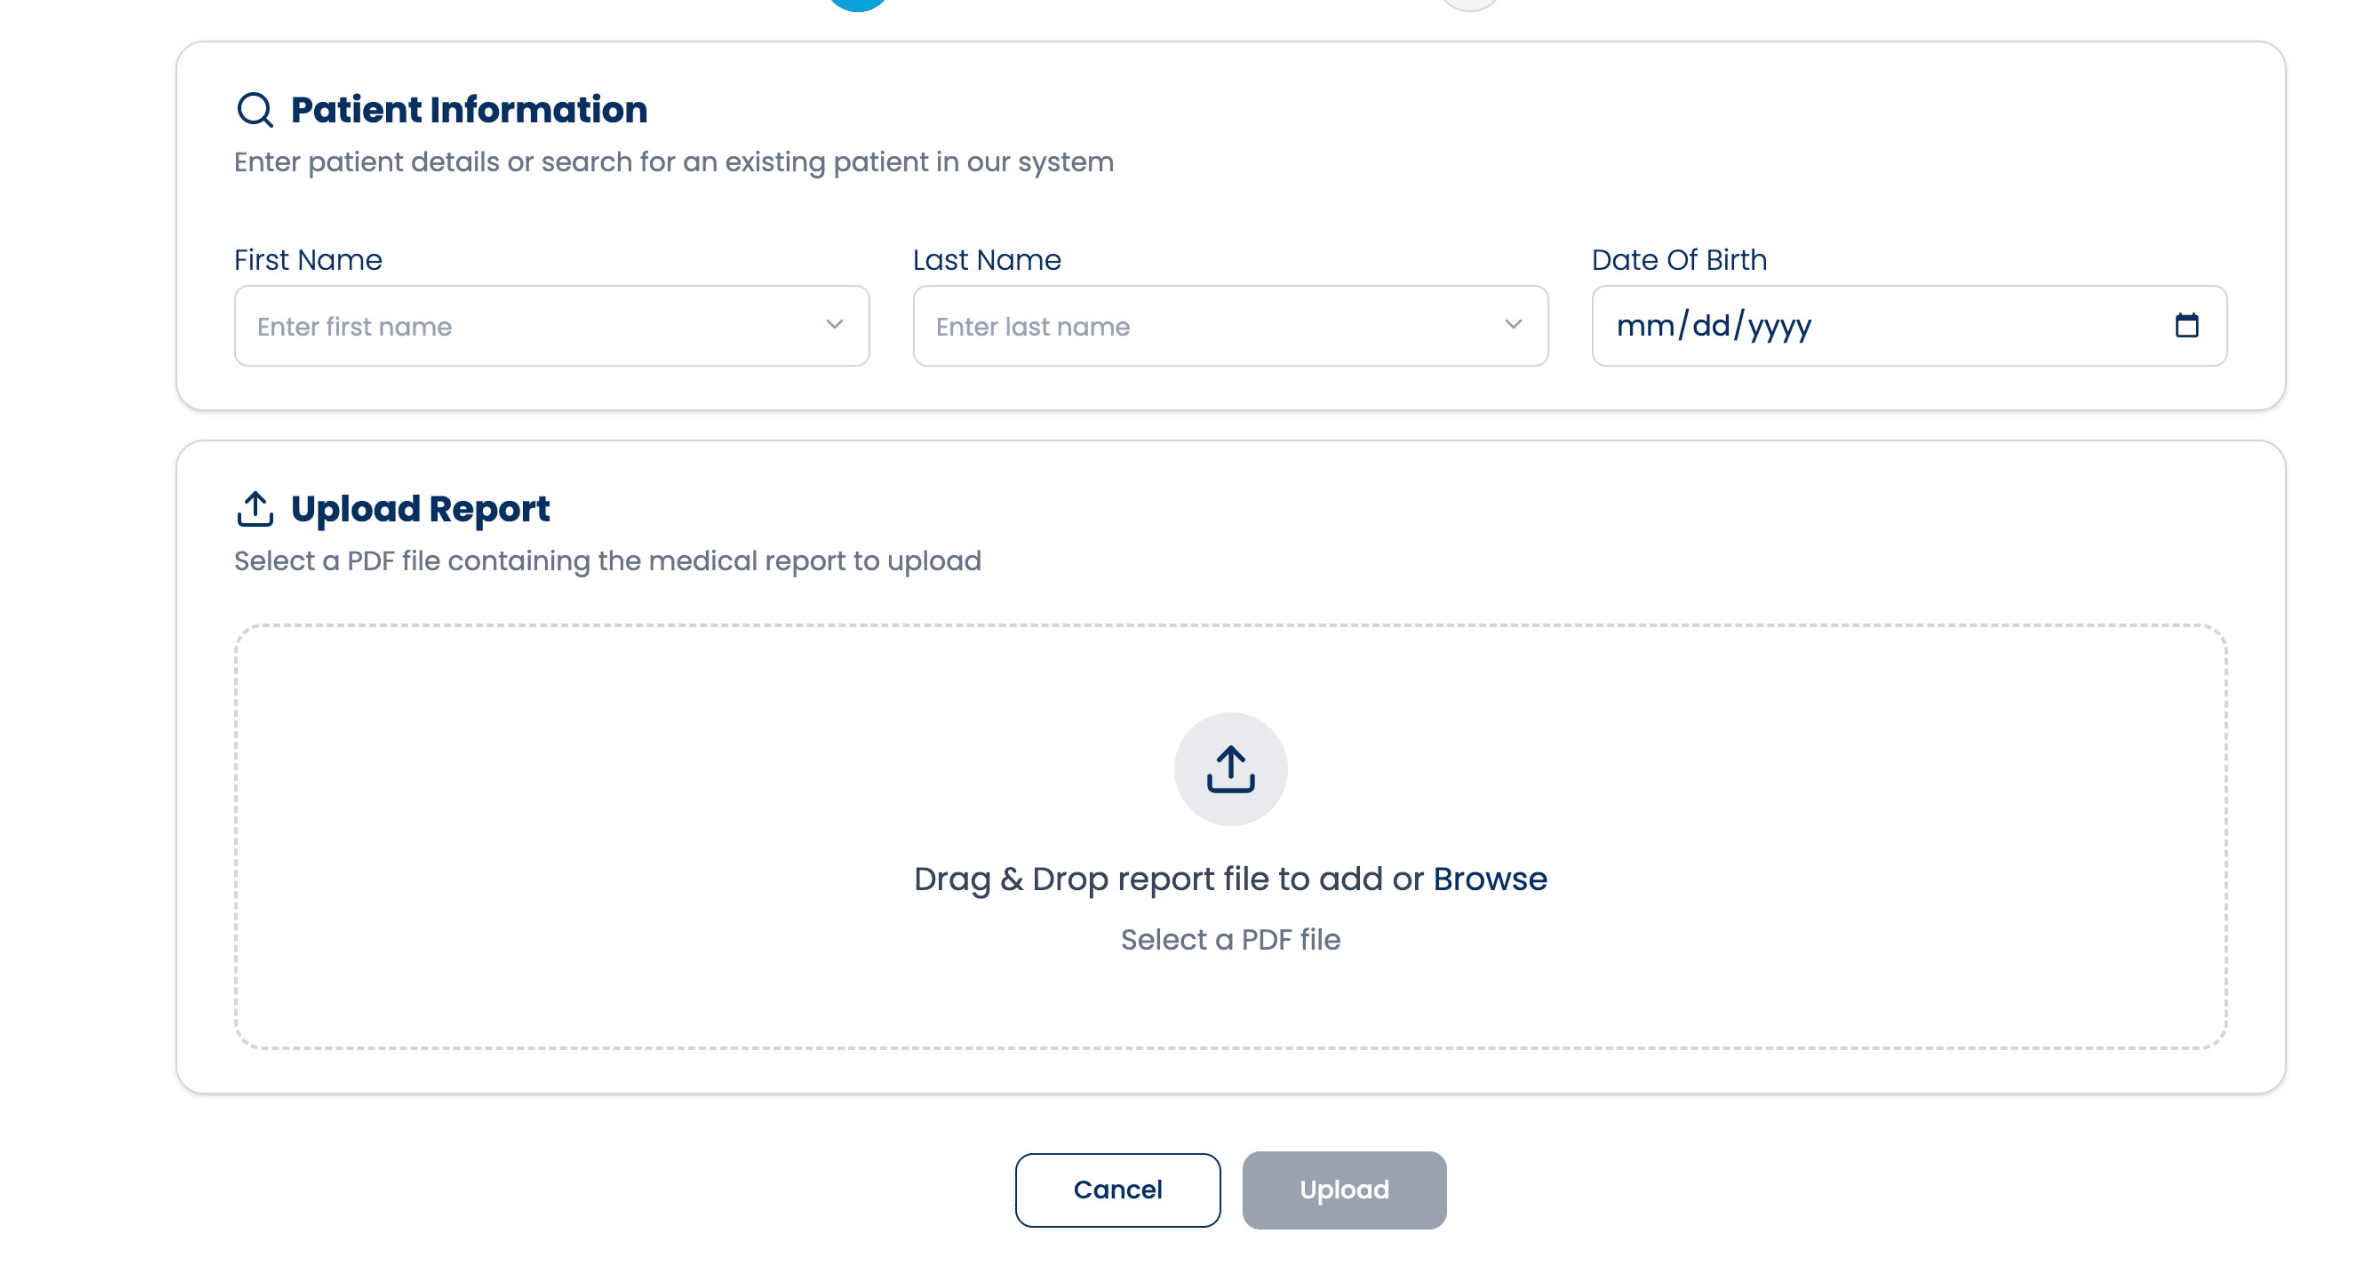Expand the First Name dropdown
This screenshot has height=1282, width=2360.
tap(835, 326)
